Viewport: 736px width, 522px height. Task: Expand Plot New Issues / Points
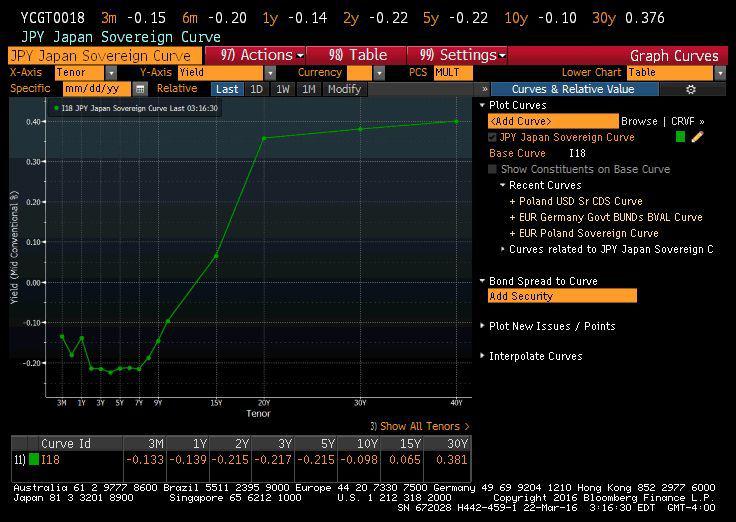(x=482, y=325)
